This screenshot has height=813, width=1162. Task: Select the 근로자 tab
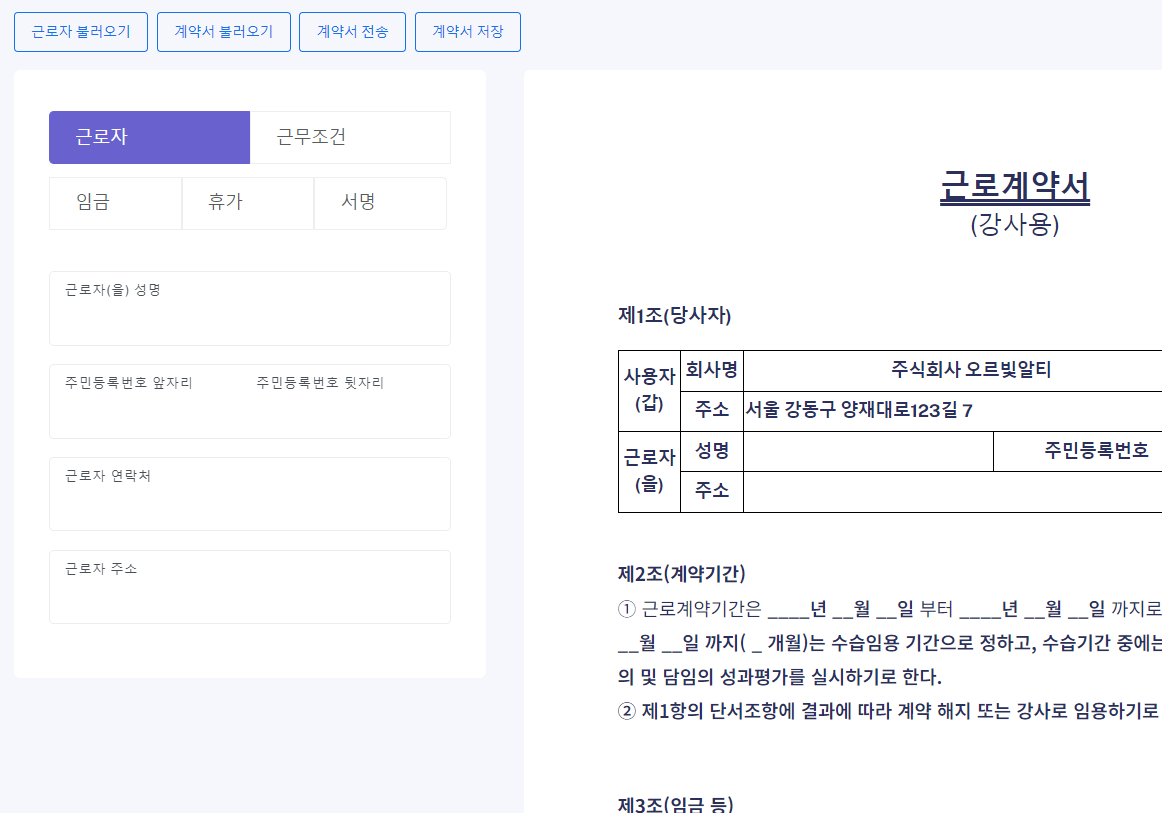point(149,137)
